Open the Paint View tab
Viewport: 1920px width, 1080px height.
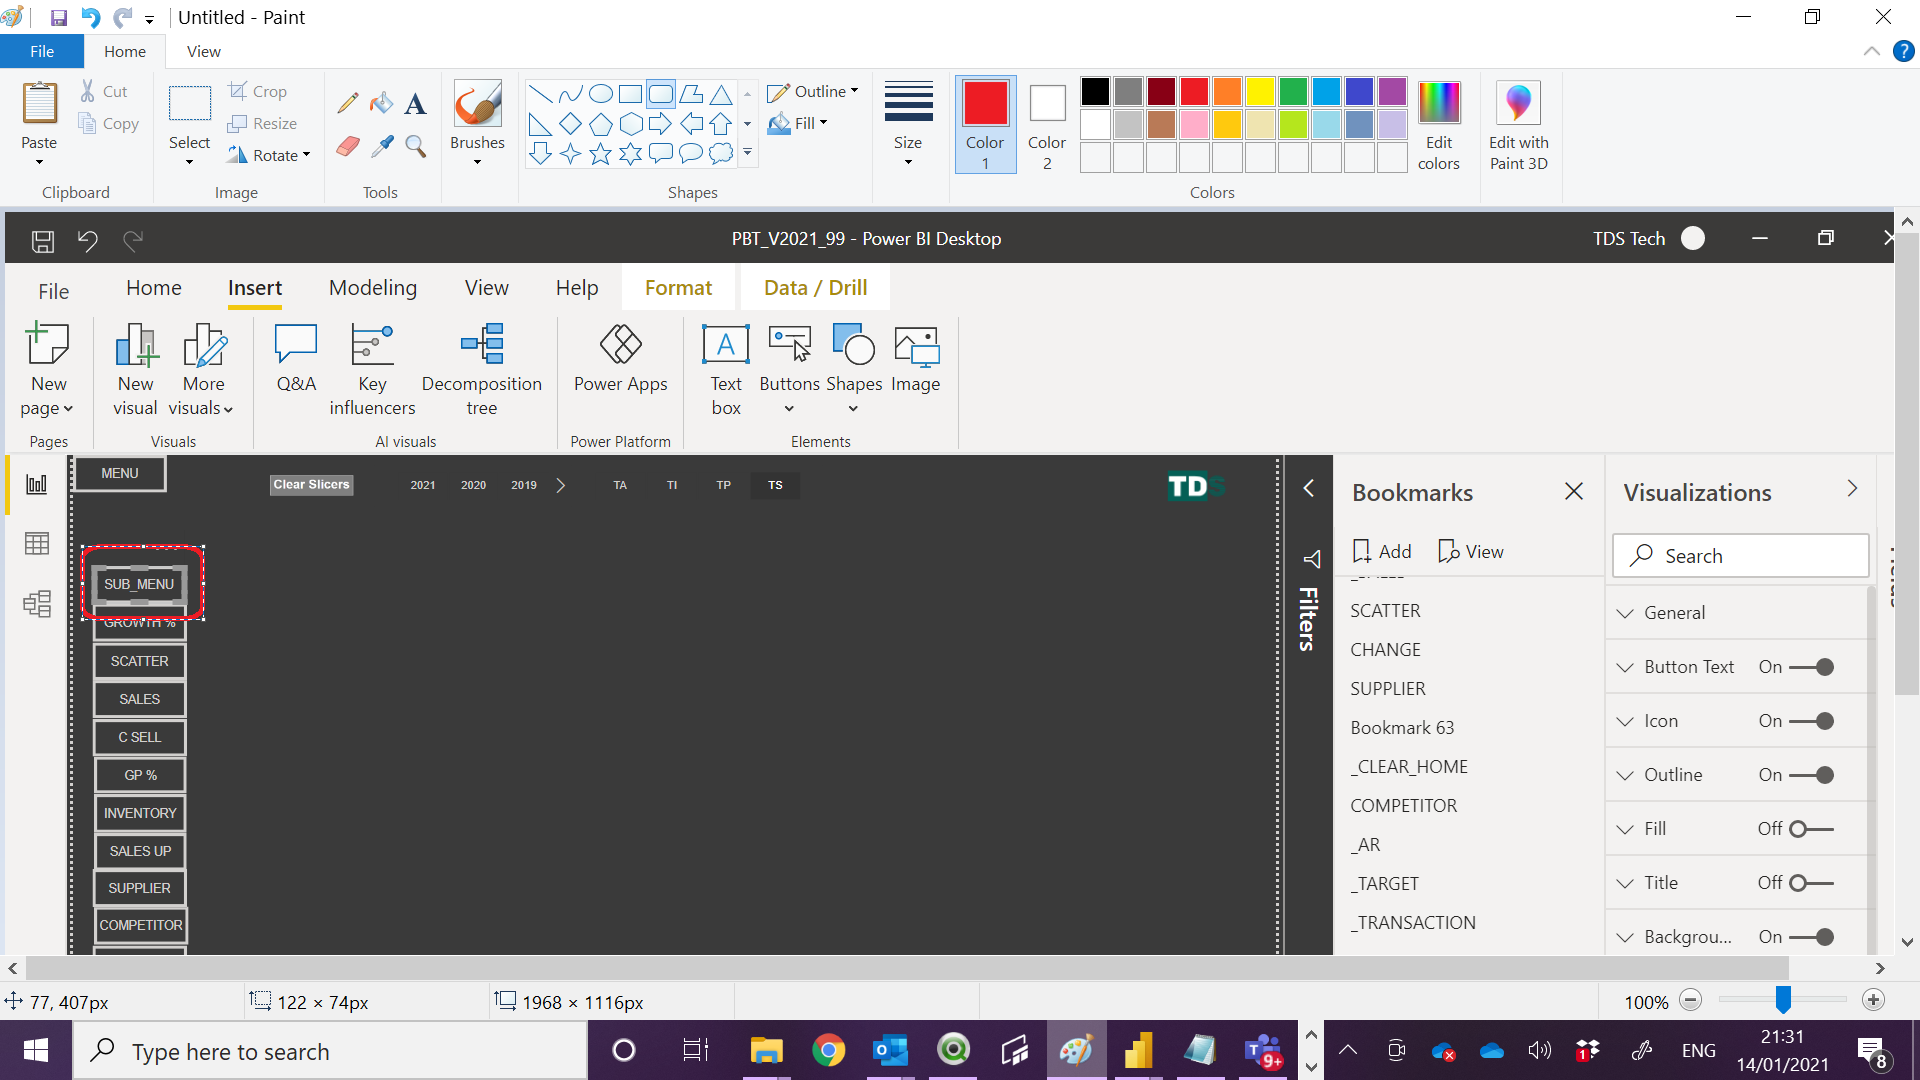tap(204, 52)
